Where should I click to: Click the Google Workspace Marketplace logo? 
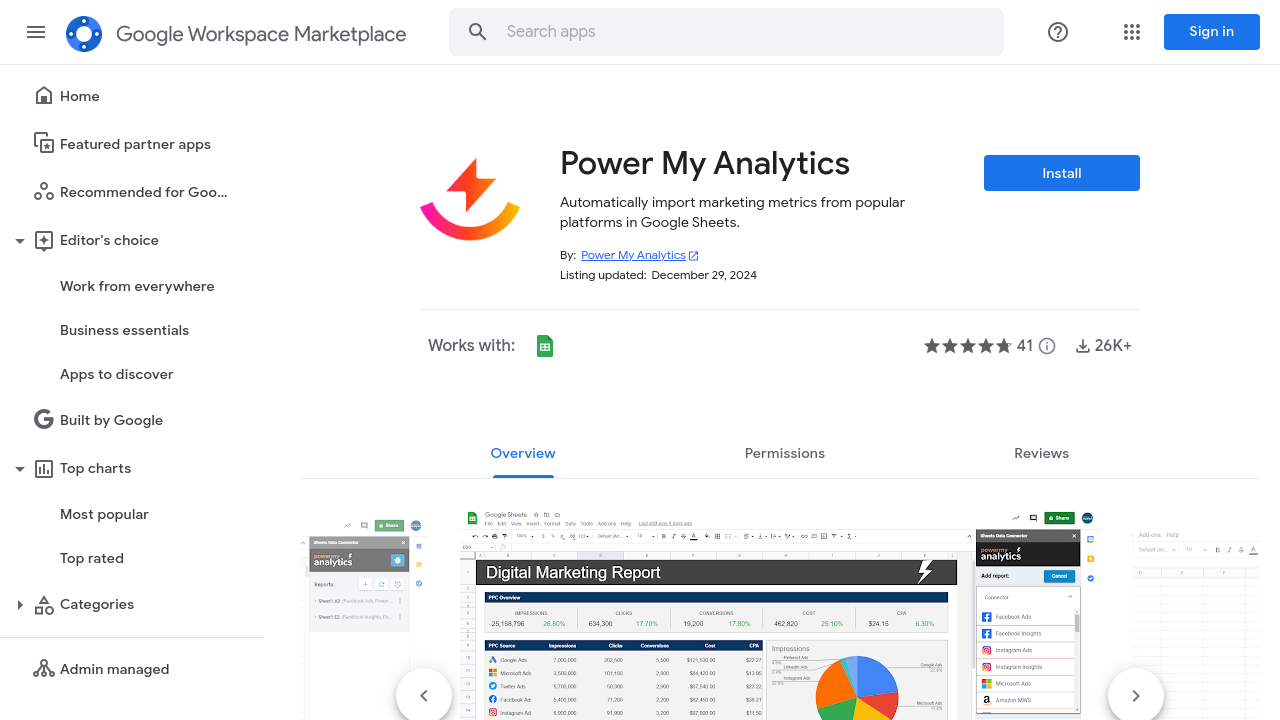pyautogui.click(x=84, y=34)
